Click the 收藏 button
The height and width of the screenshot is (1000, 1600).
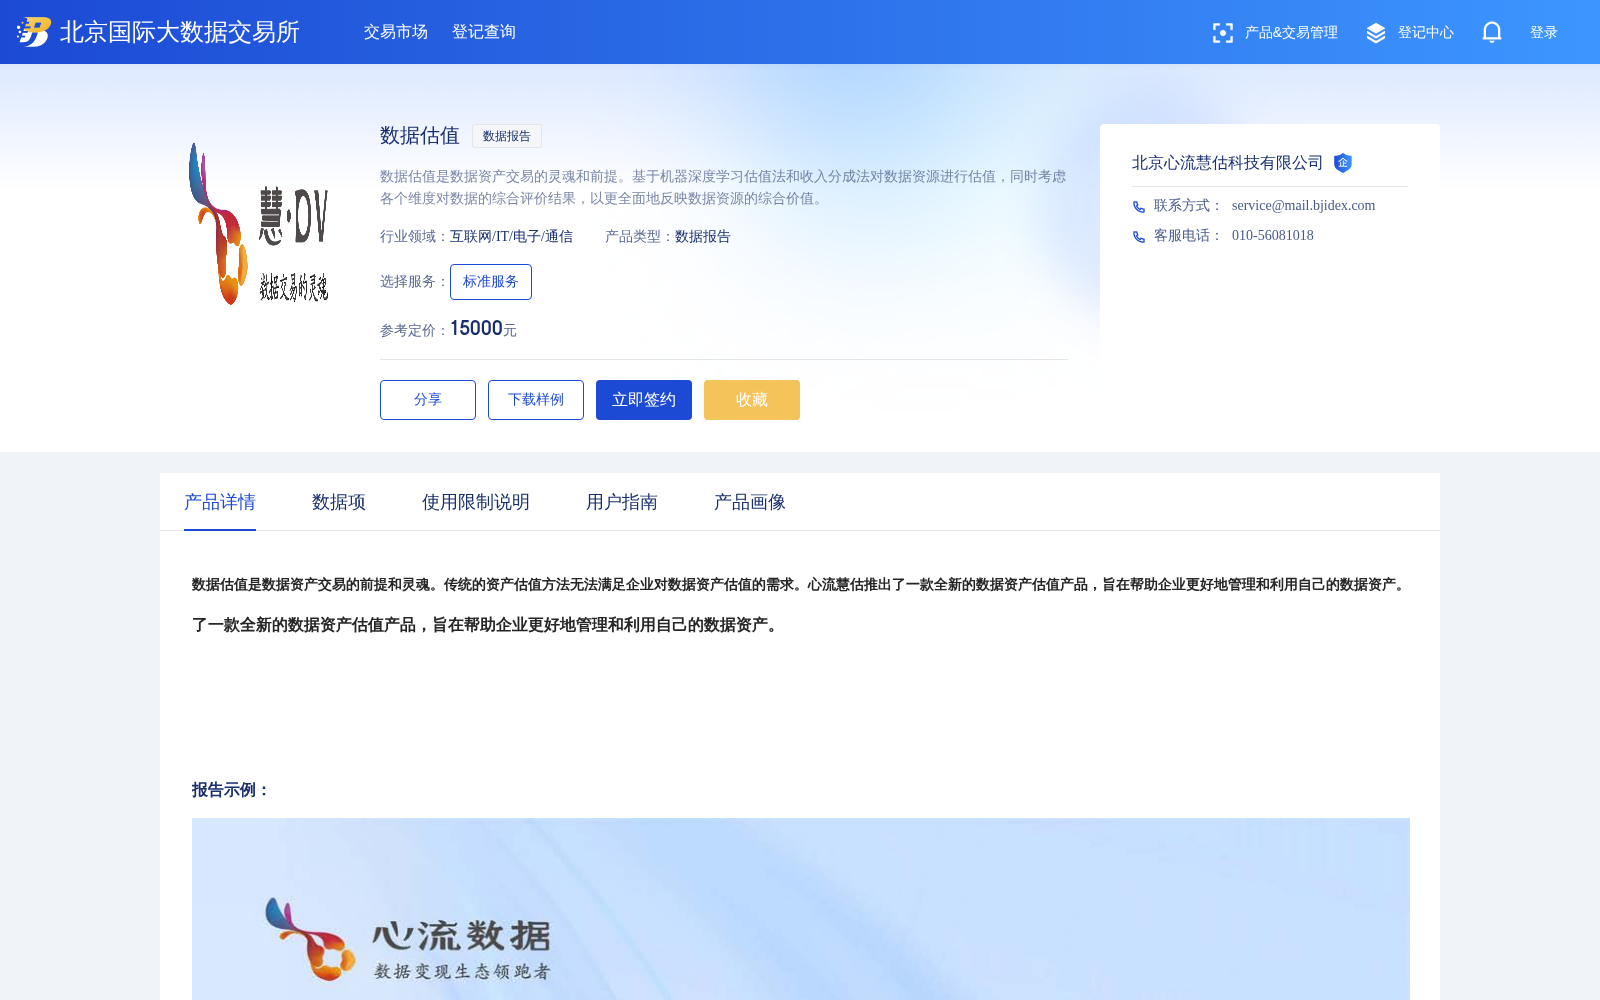pos(752,400)
